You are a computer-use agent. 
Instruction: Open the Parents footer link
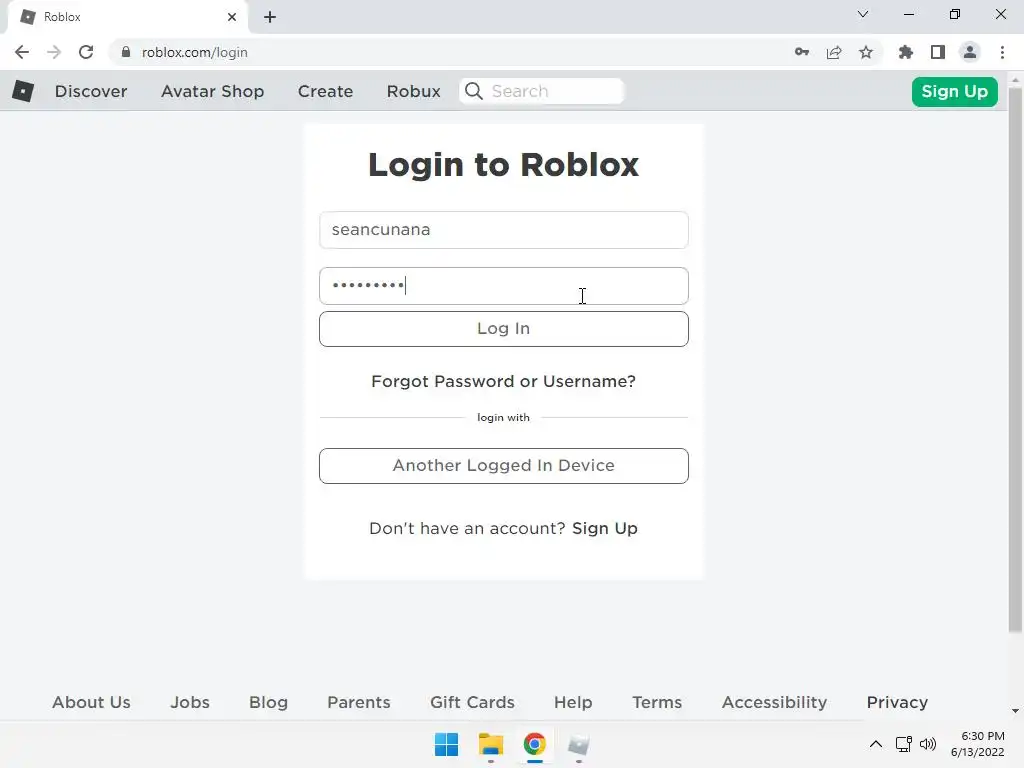359,702
